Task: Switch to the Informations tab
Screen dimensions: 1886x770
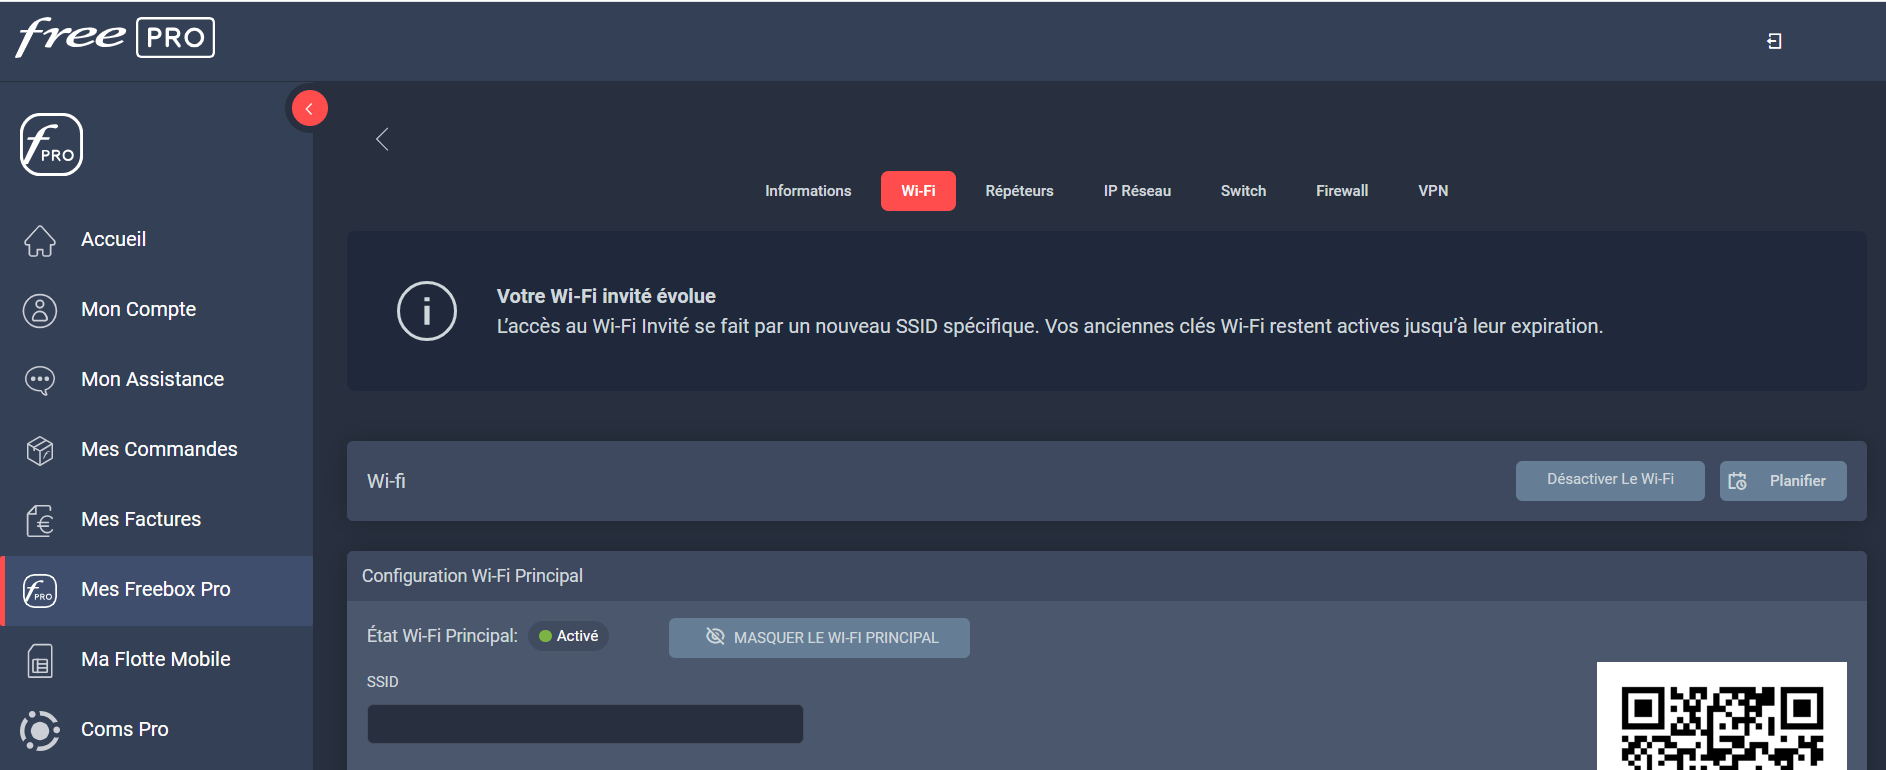Action: (x=808, y=191)
